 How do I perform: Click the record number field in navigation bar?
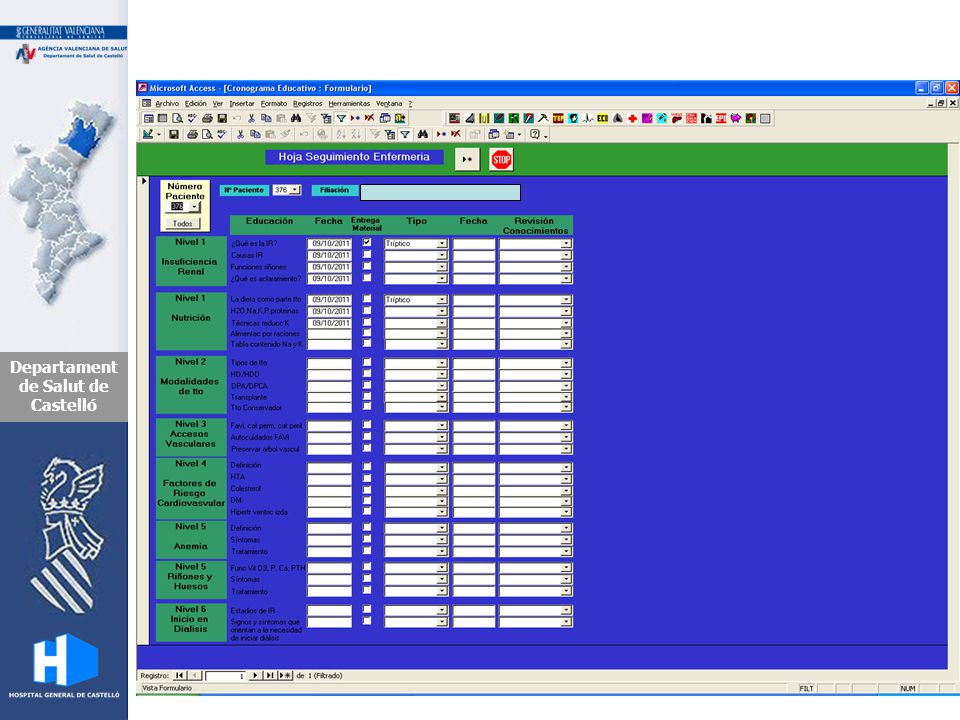point(225,676)
